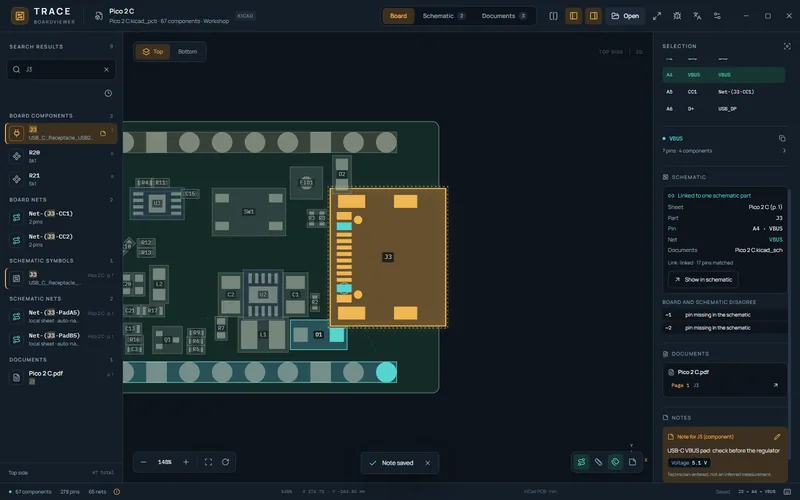Click the Trace Boardviewer logo icon
The width and height of the screenshot is (800, 500).
click(x=19, y=16)
